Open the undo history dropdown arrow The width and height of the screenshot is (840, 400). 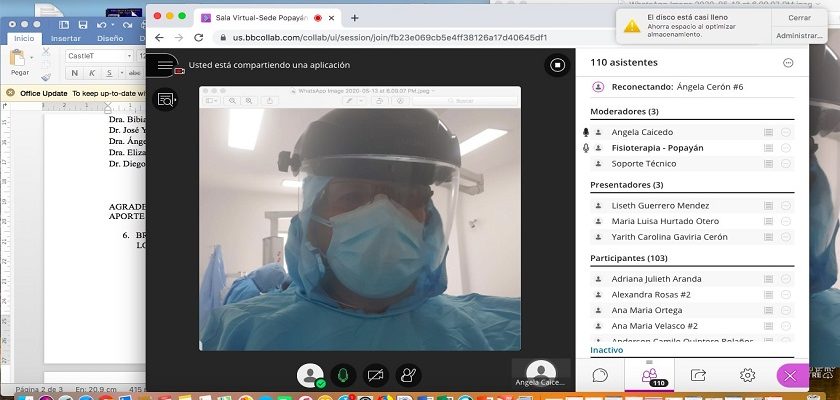pyautogui.click(x=112, y=25)
